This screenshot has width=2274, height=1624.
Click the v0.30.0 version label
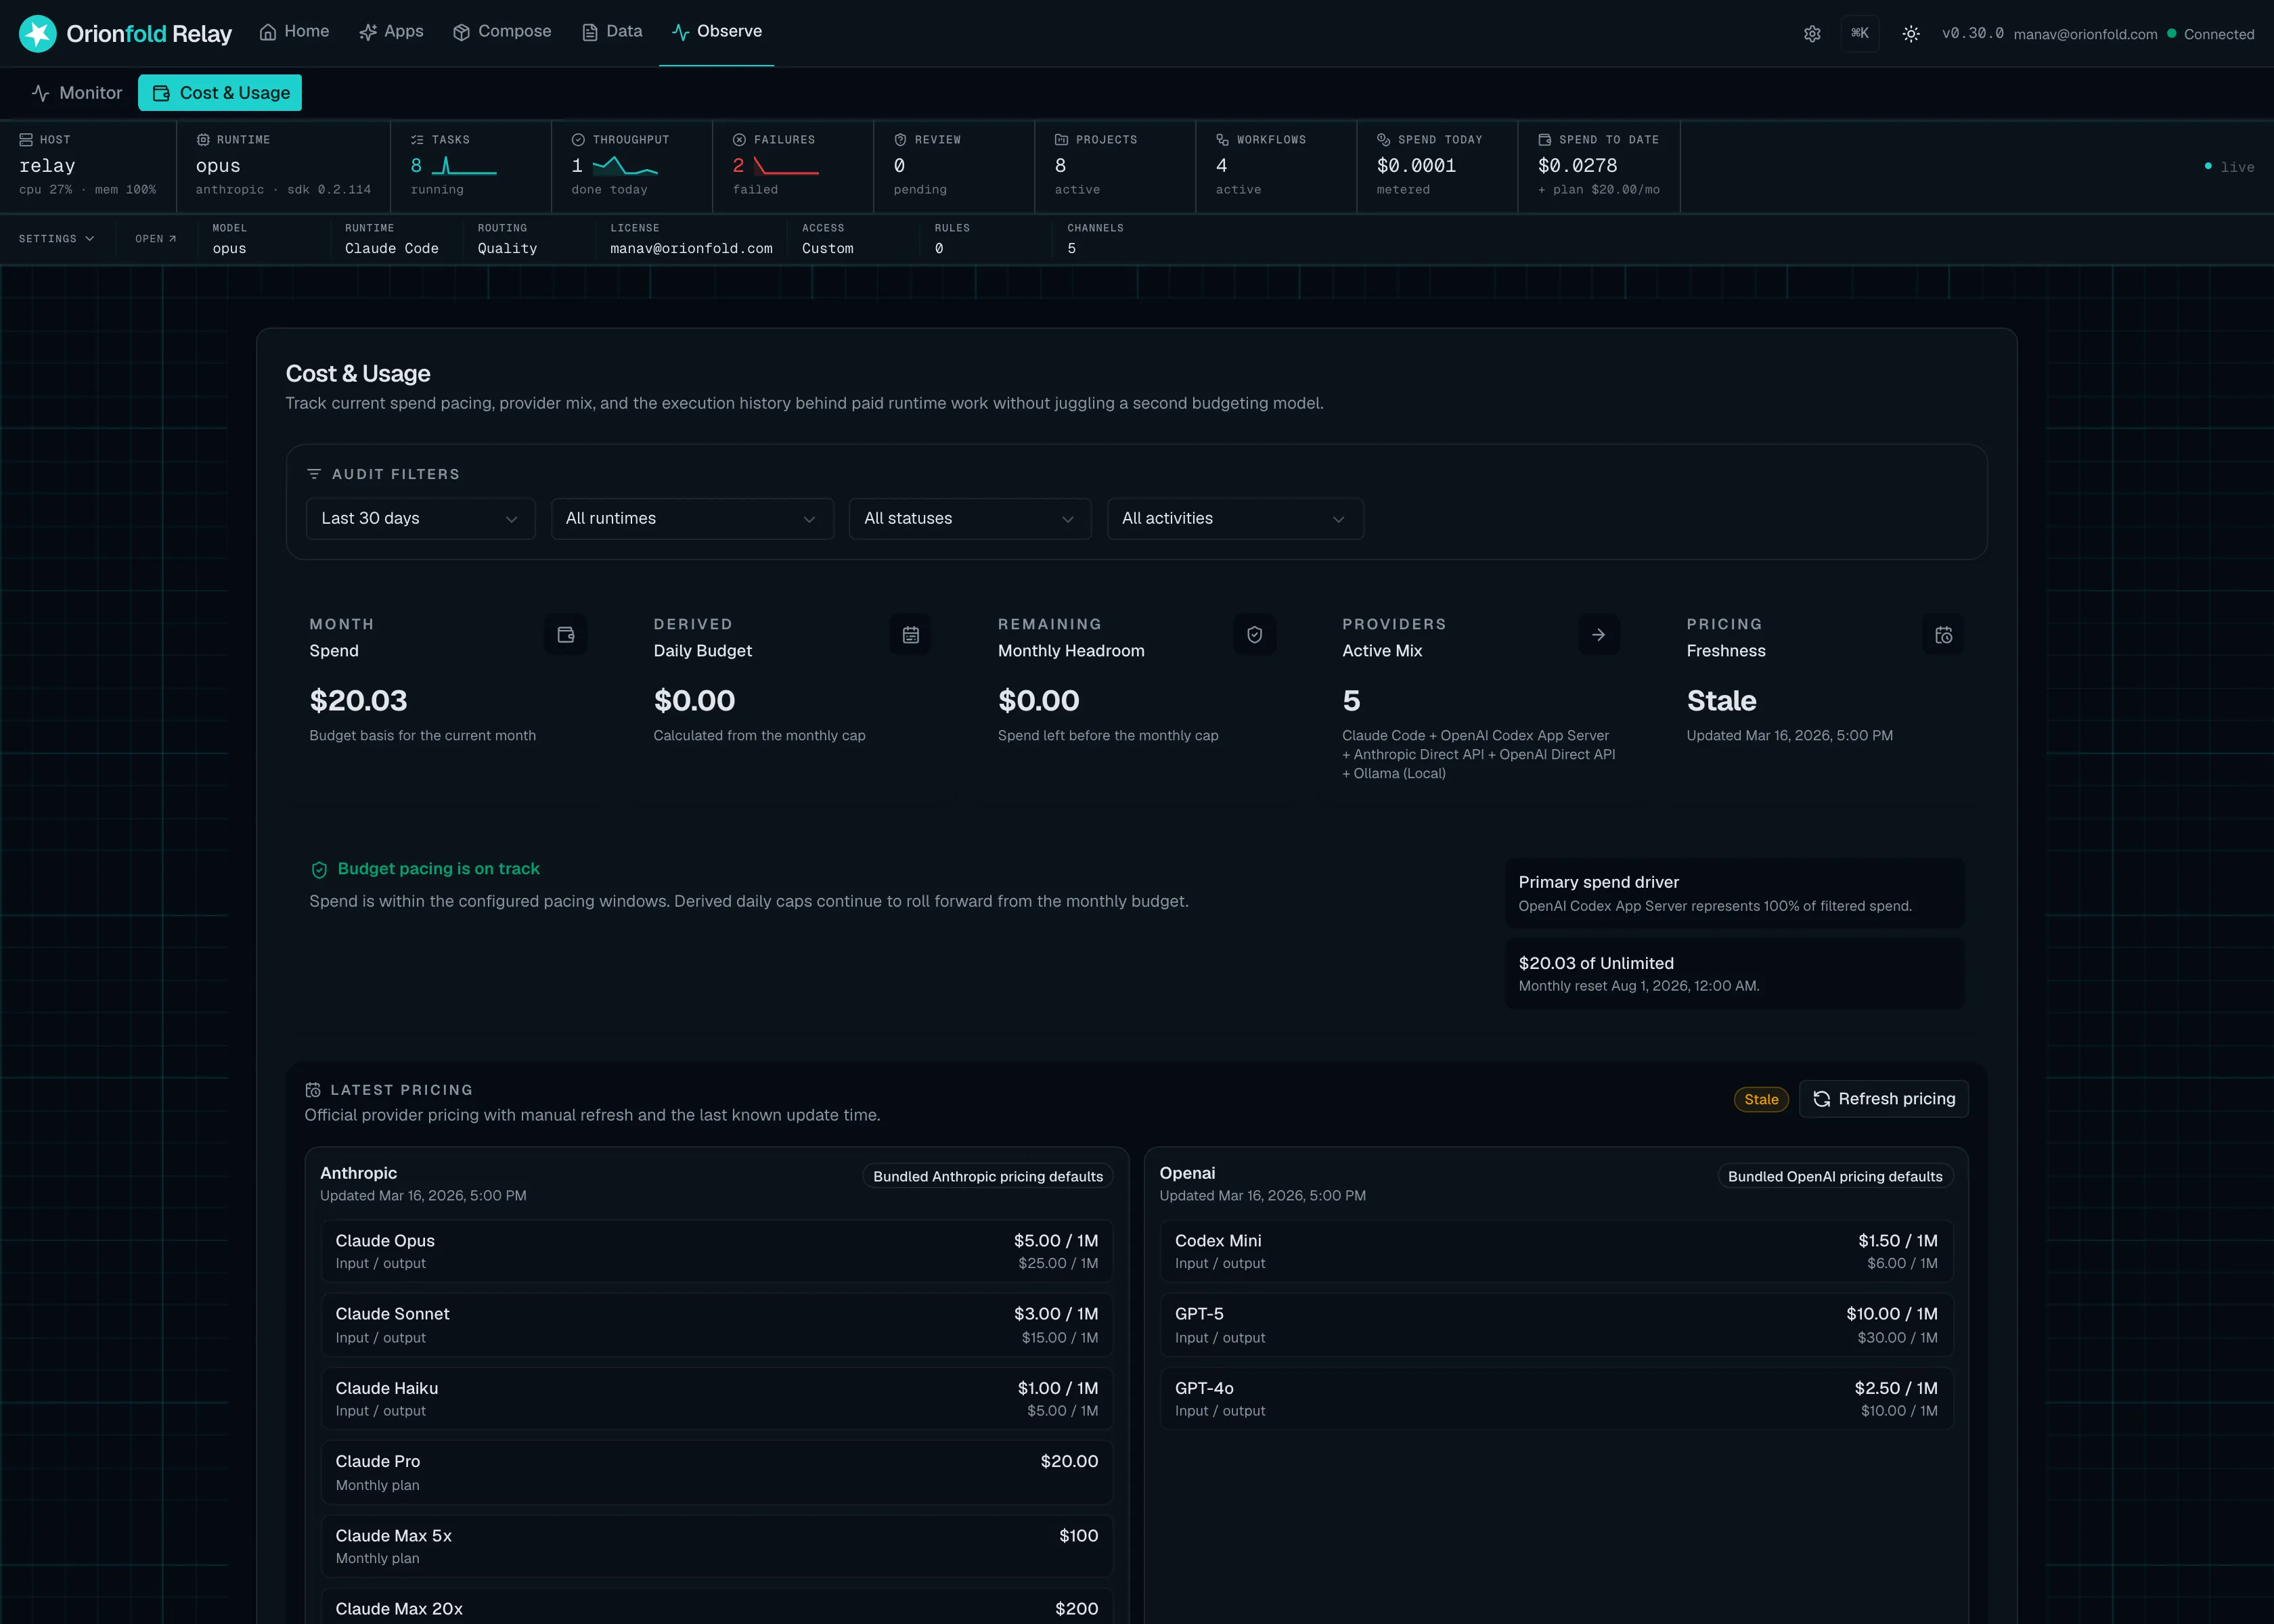point(1972,34)
